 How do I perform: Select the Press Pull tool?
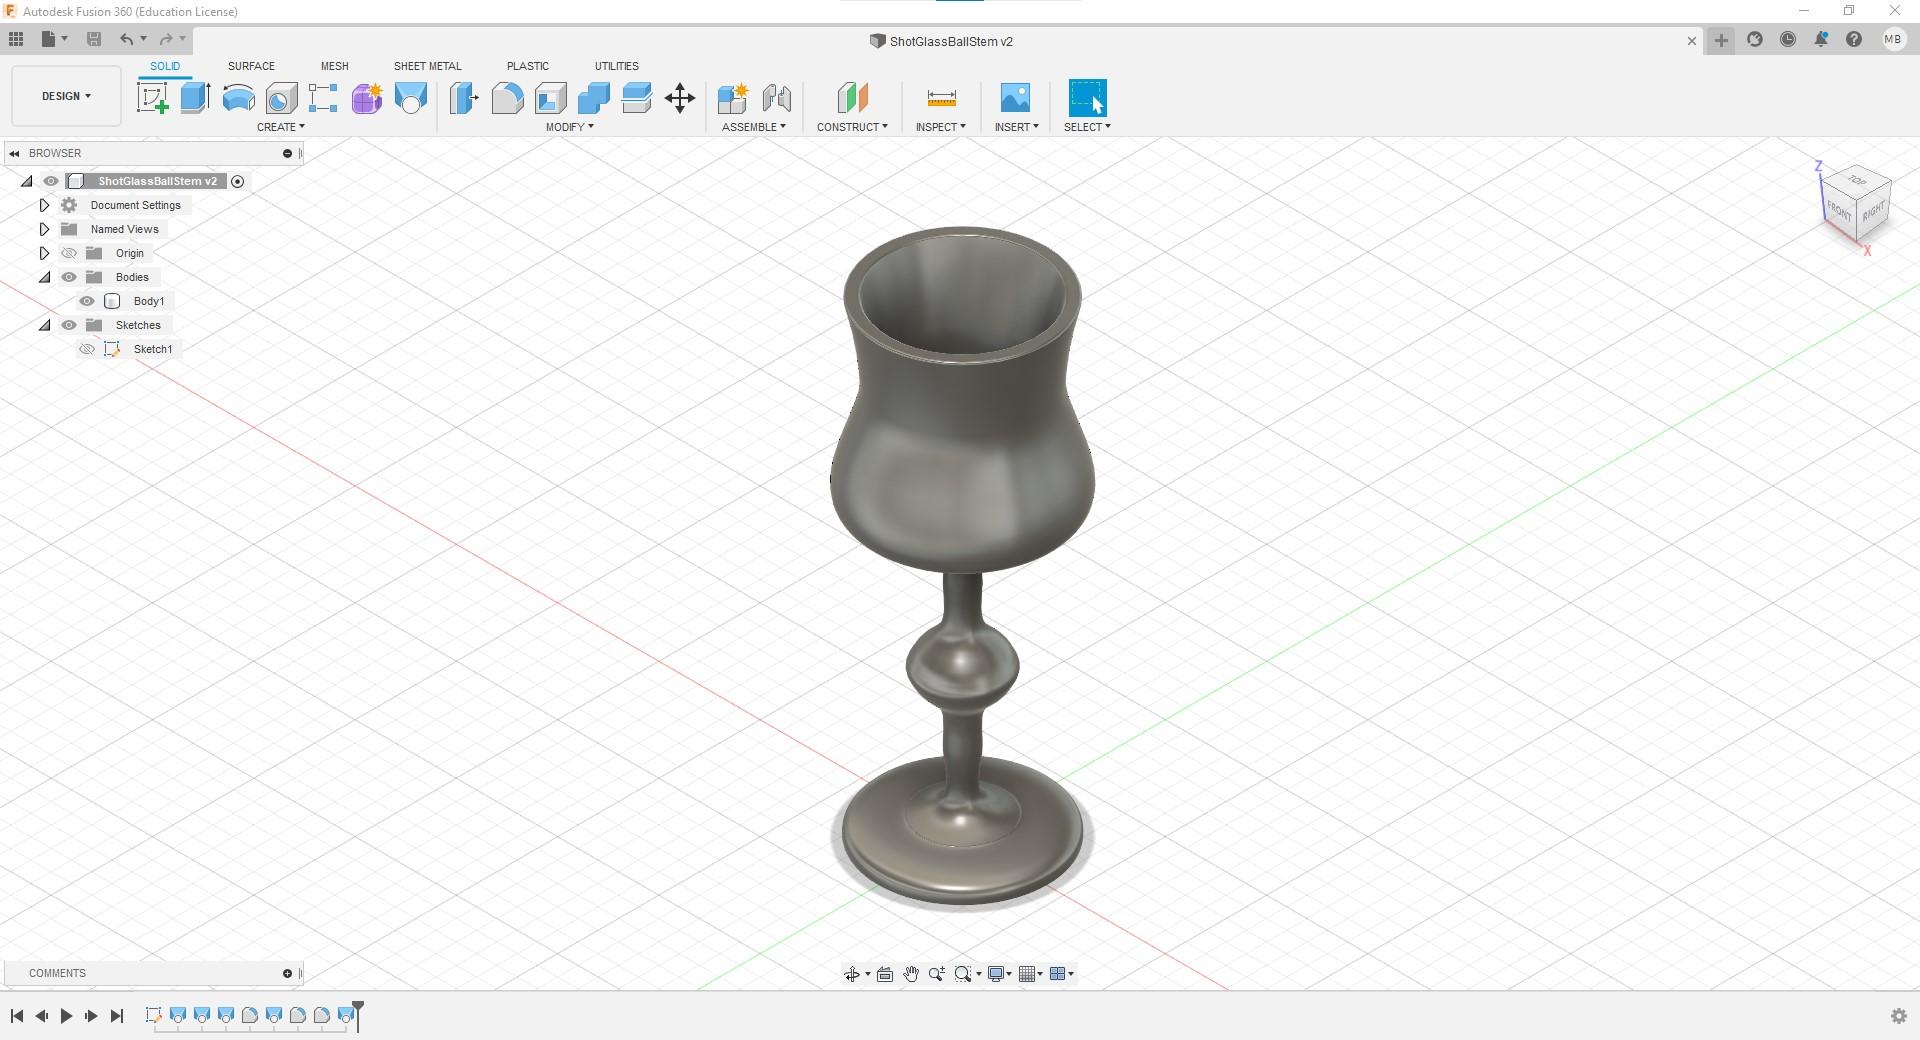(464, 98)
